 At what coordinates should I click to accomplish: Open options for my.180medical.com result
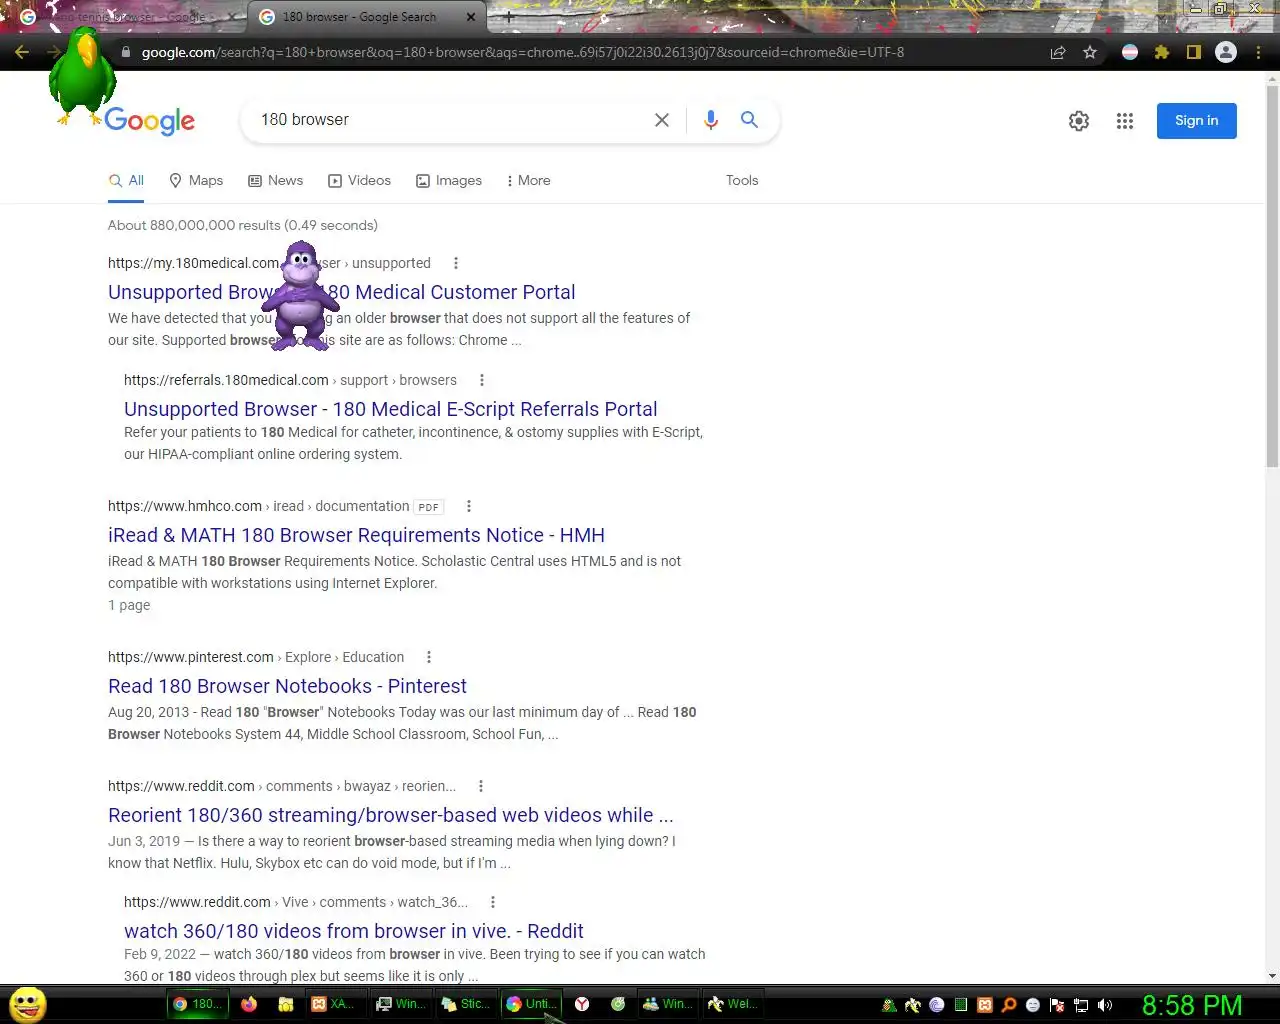[456, 263]
